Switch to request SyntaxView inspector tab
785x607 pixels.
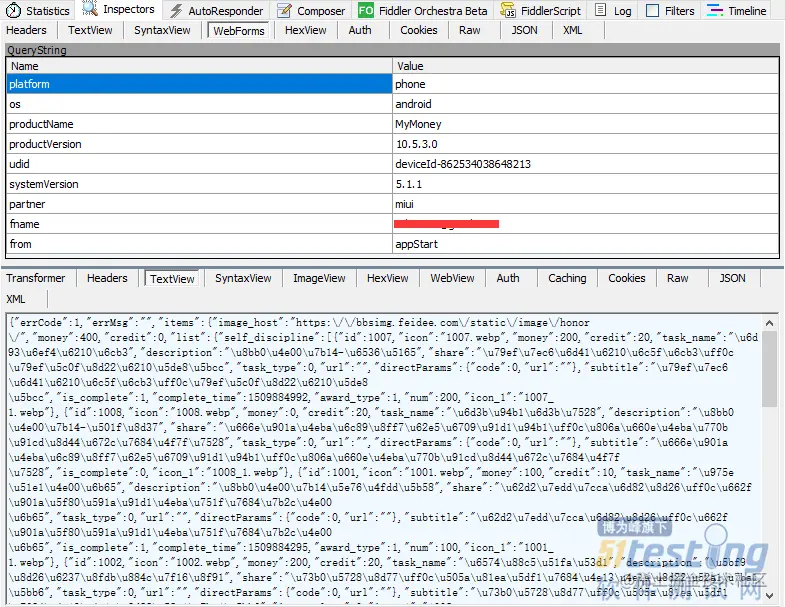click(162, 30)
